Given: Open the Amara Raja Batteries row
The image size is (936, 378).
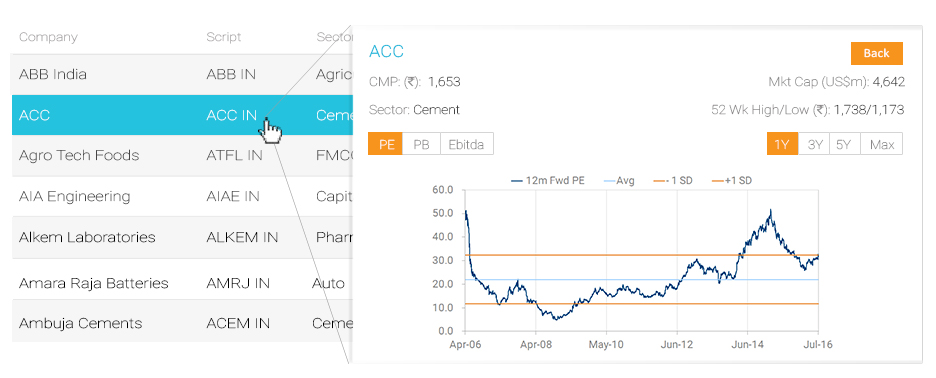Looking at the screenshot, I should click(x=182, y=282).
